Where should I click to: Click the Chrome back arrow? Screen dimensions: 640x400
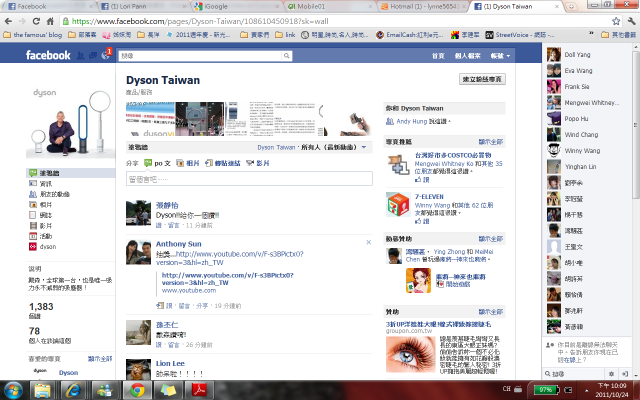click(9, 21)
